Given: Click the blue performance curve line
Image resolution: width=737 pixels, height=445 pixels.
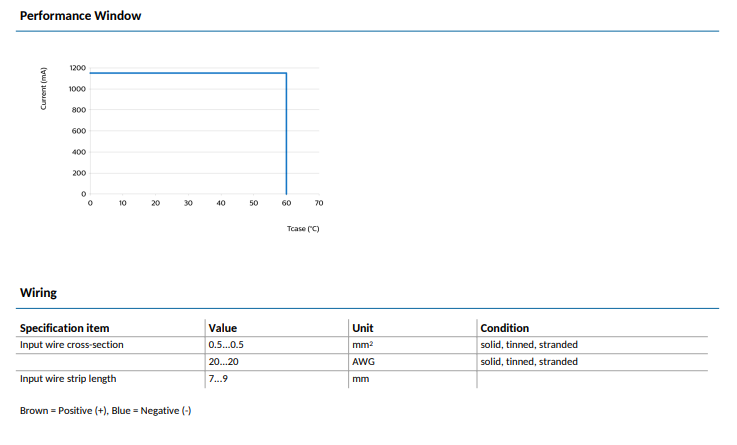Looking at the screenshot, I should (188, 73).
